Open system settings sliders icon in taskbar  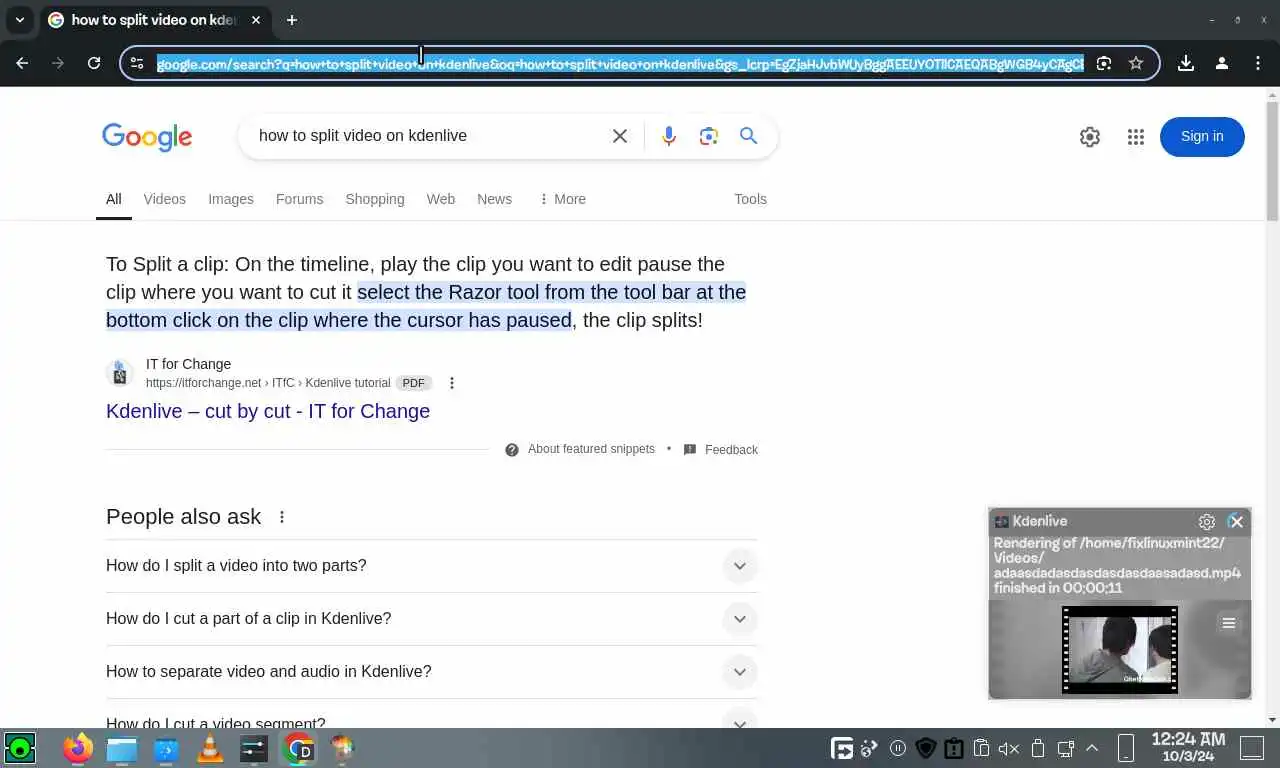[x=254, y=748]
